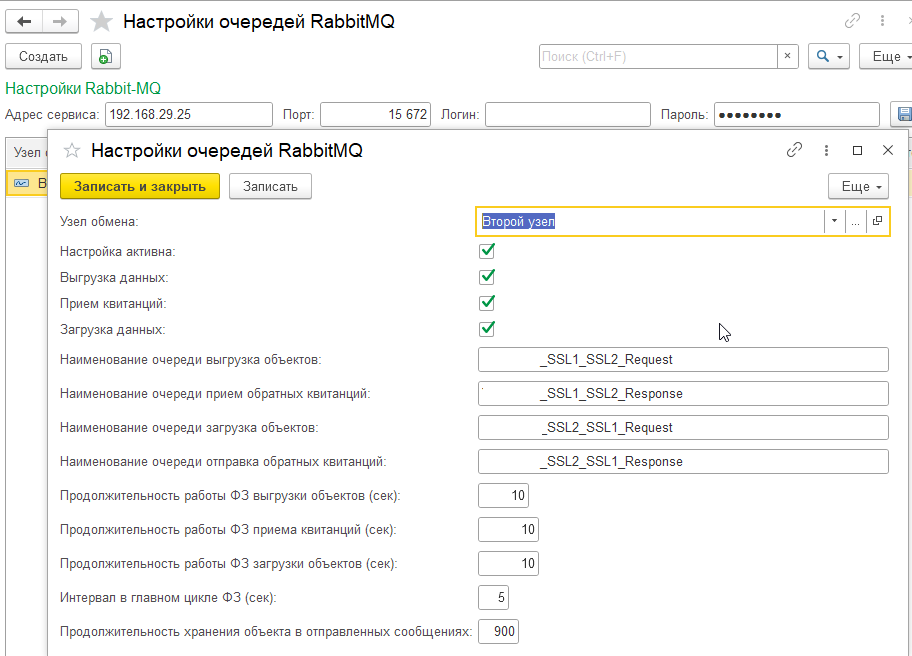Viewport: 912px width, 656px height.
Task: Open main window three-dot menu
Action: [x=882, y=21]
